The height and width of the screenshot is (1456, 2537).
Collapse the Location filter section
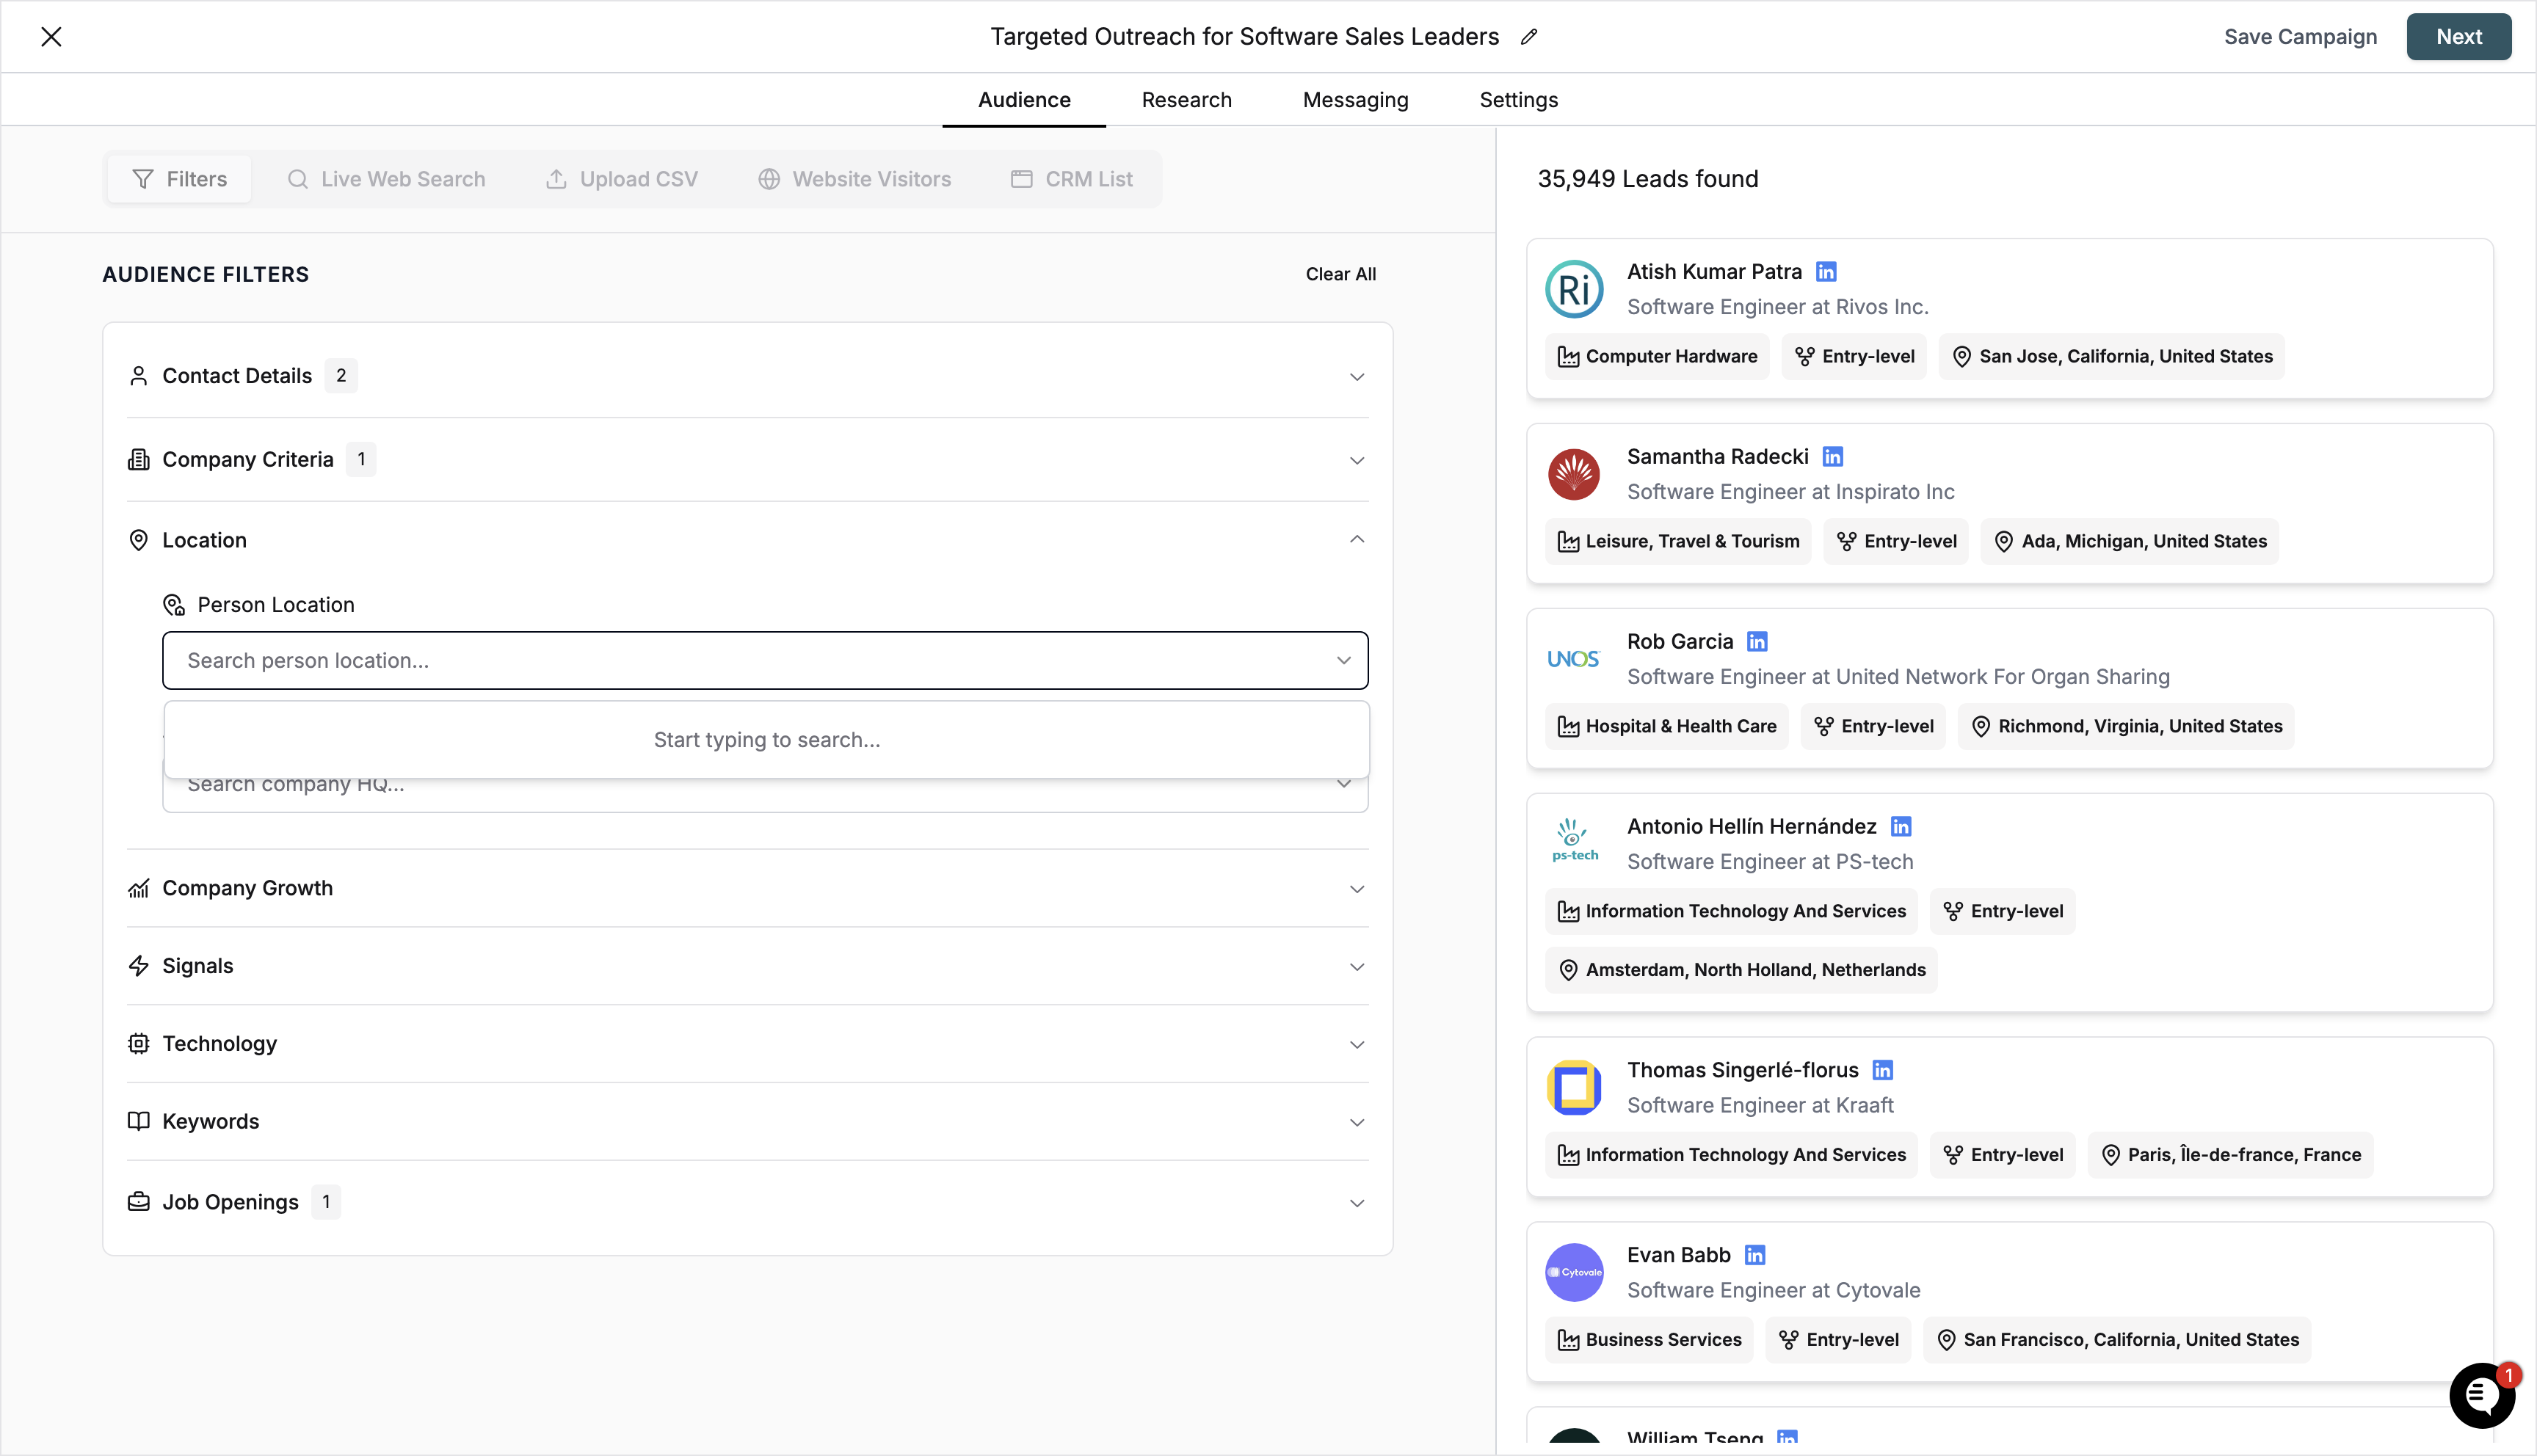[x=1357, y=539]
